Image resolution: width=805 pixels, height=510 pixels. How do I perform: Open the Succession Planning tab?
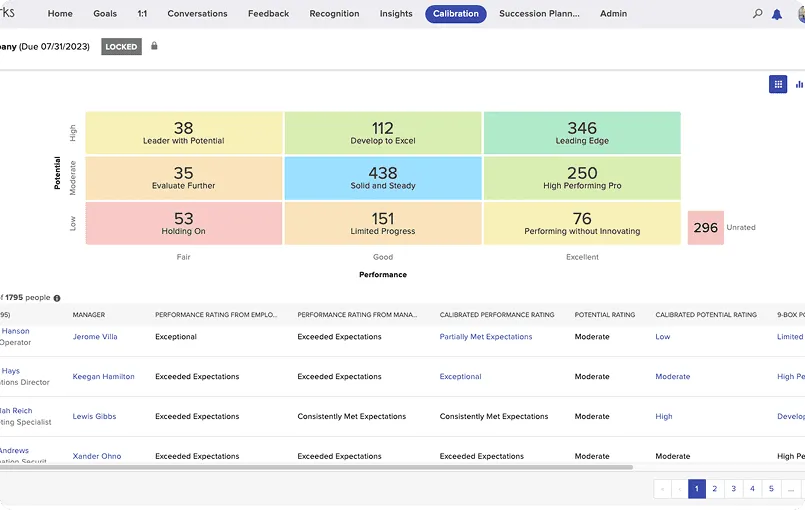(x=539, y=14)
